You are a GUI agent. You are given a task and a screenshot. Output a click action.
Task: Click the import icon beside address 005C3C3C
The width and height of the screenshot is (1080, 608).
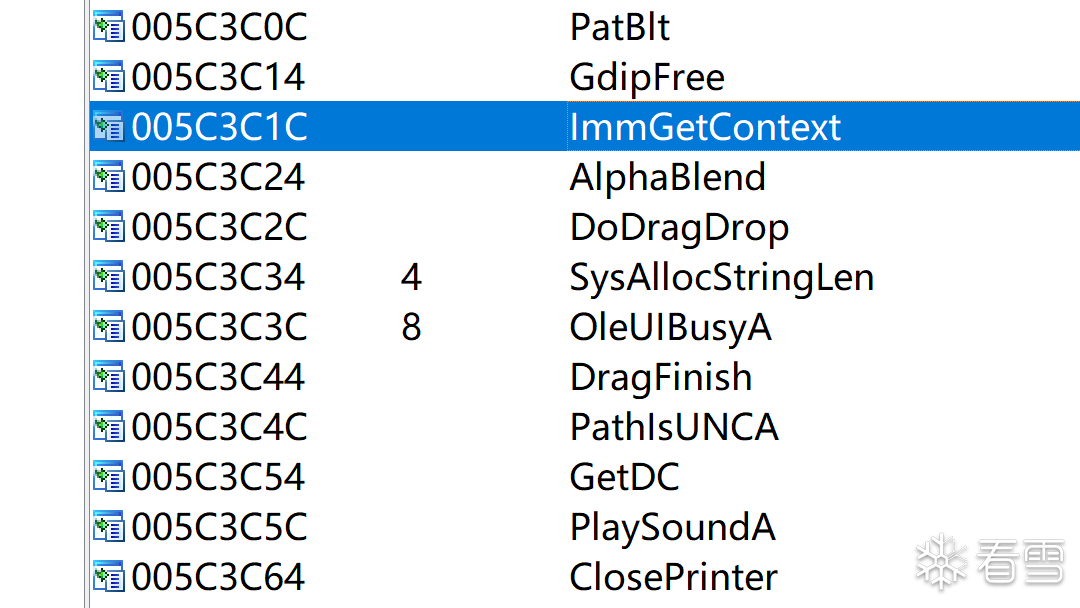point(108,327)
